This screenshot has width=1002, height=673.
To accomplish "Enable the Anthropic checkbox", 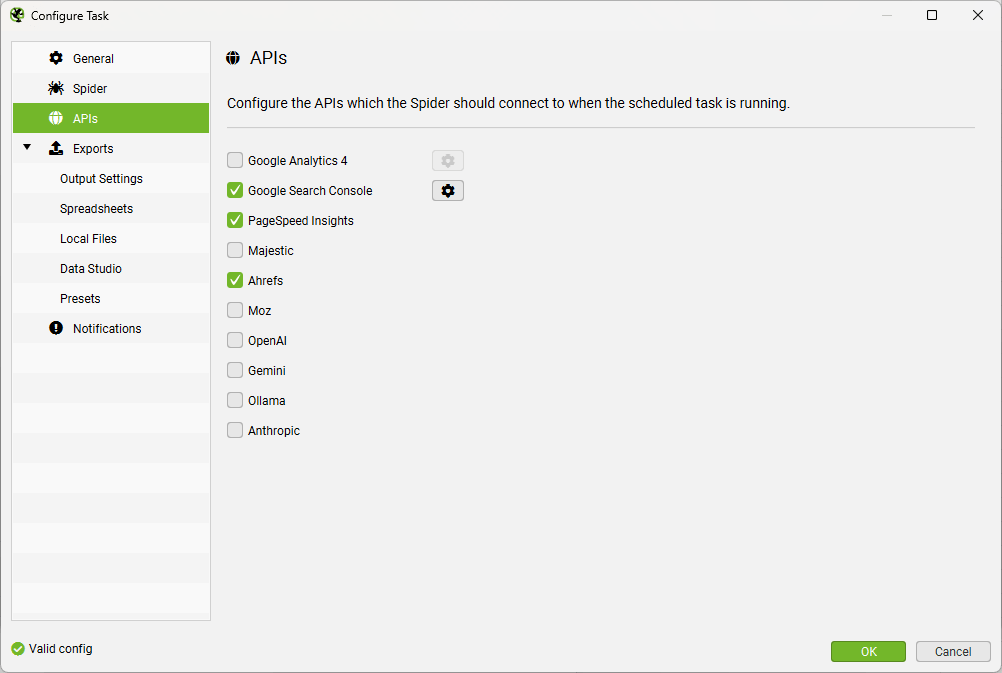I will [235, 430].
